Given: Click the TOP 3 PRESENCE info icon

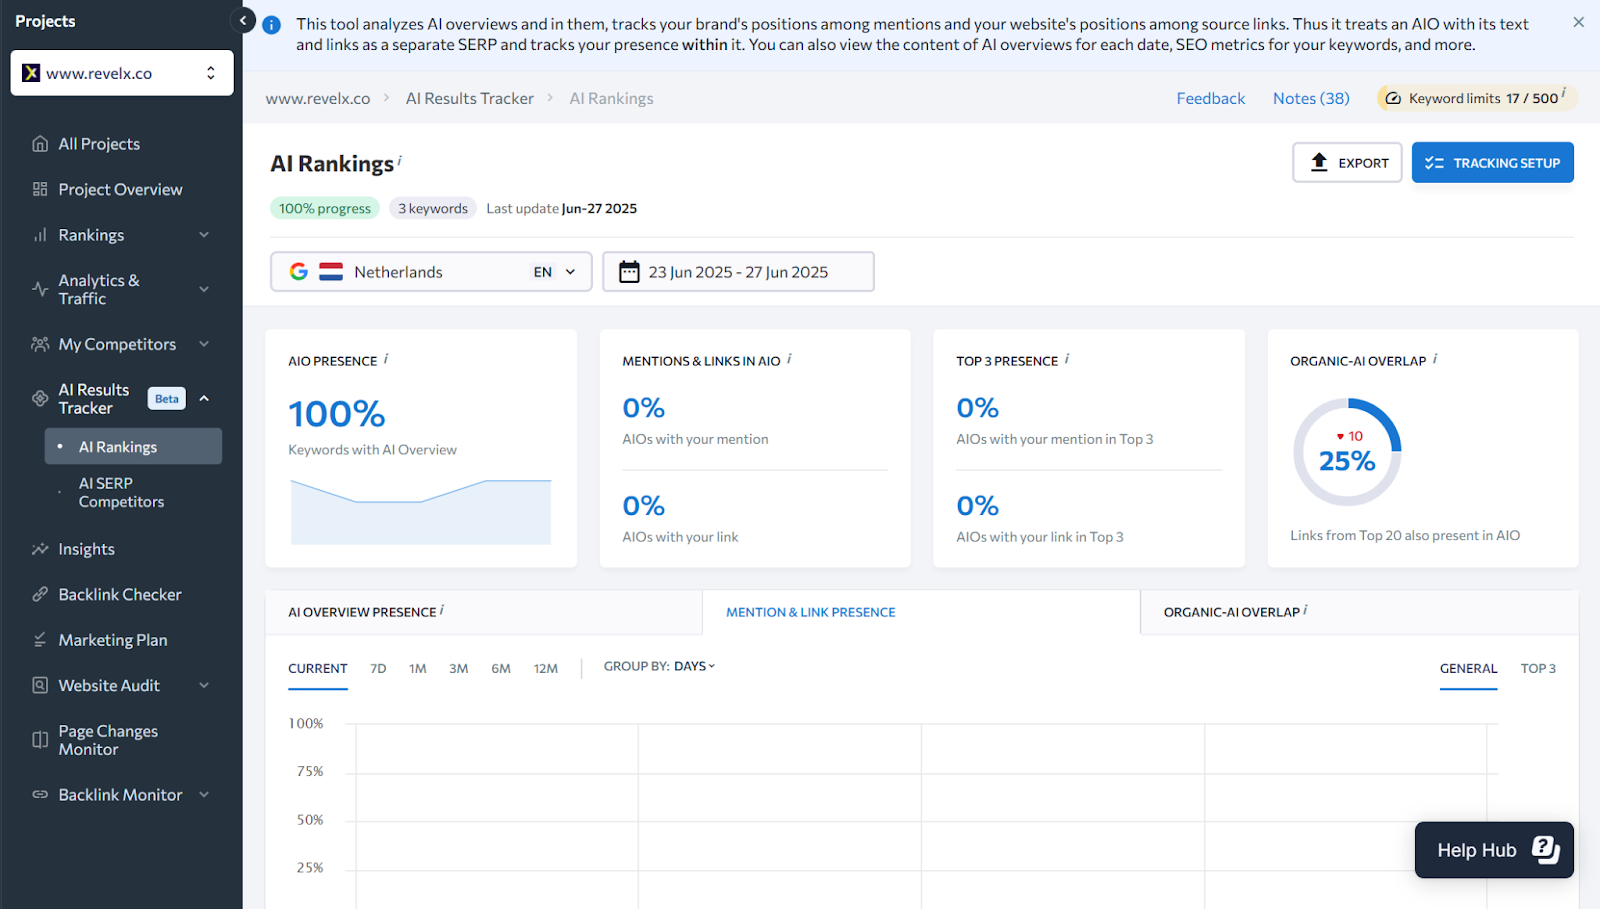Looking at the screenshot, I should tap(1067, 358).
